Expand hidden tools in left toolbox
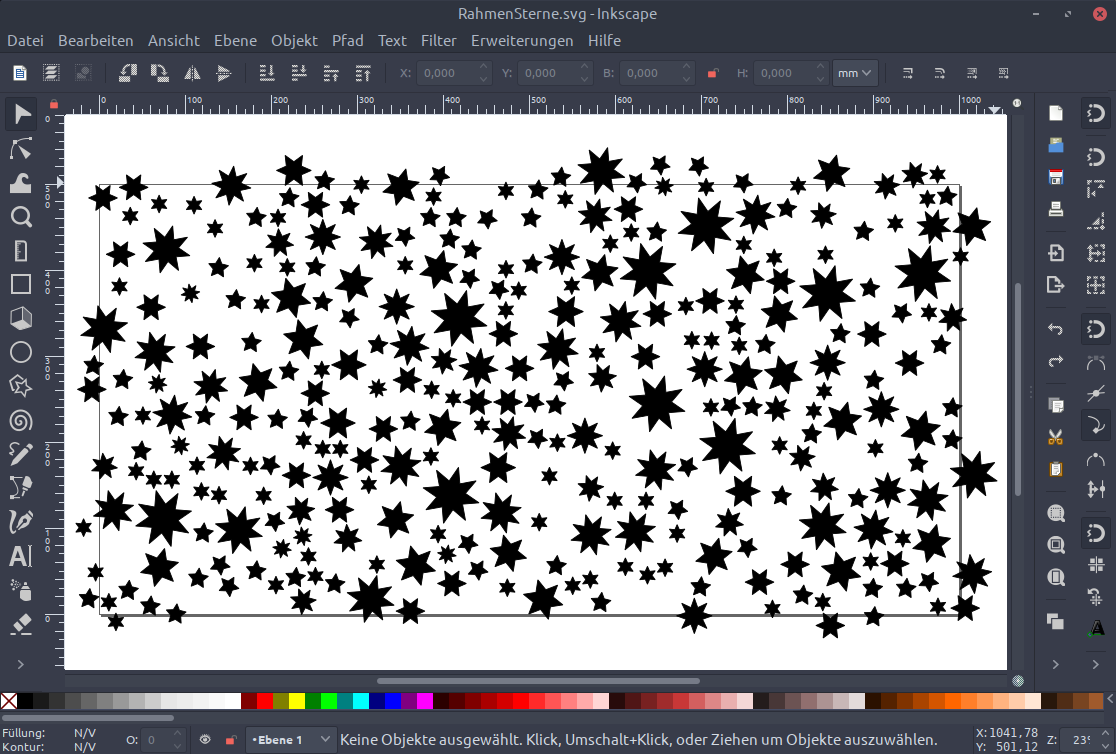Viewport: 1116px width, 754px height. 21,663
